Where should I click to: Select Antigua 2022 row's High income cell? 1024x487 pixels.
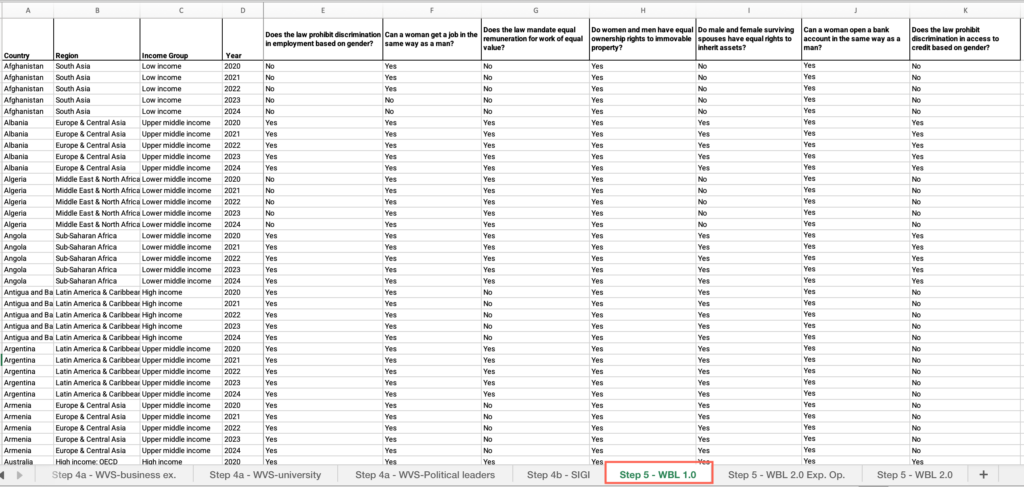tap(181, 315)
